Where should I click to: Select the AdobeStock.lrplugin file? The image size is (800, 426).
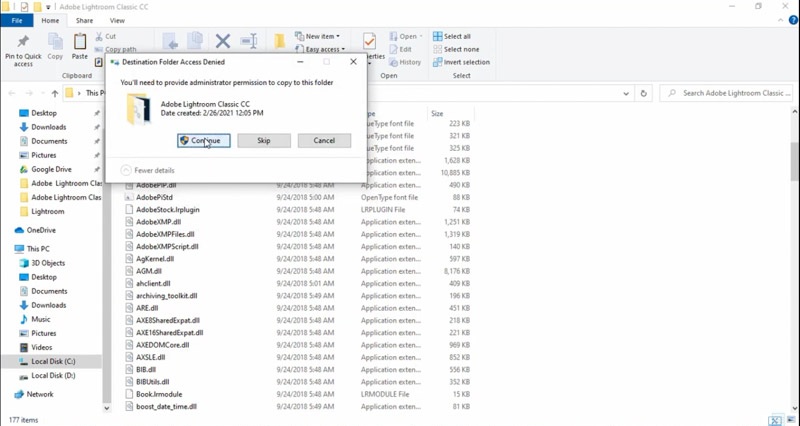[167, 210]
